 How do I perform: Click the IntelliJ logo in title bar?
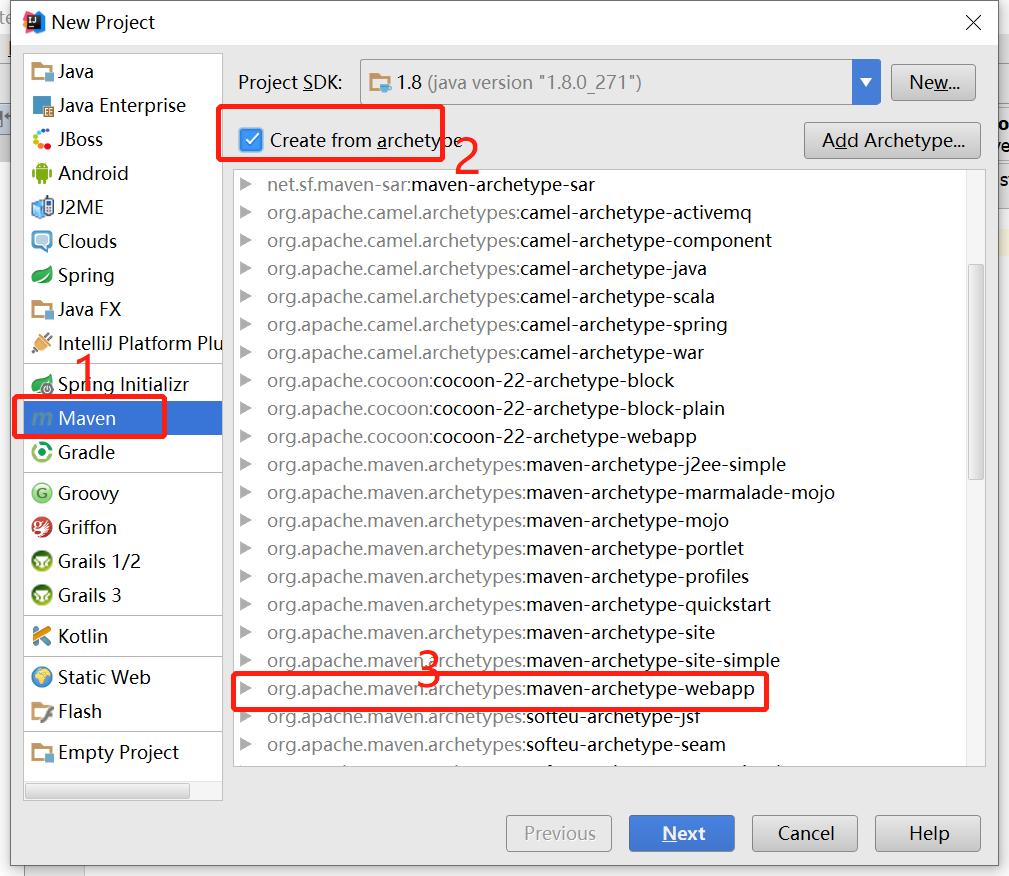pos(33,22)
